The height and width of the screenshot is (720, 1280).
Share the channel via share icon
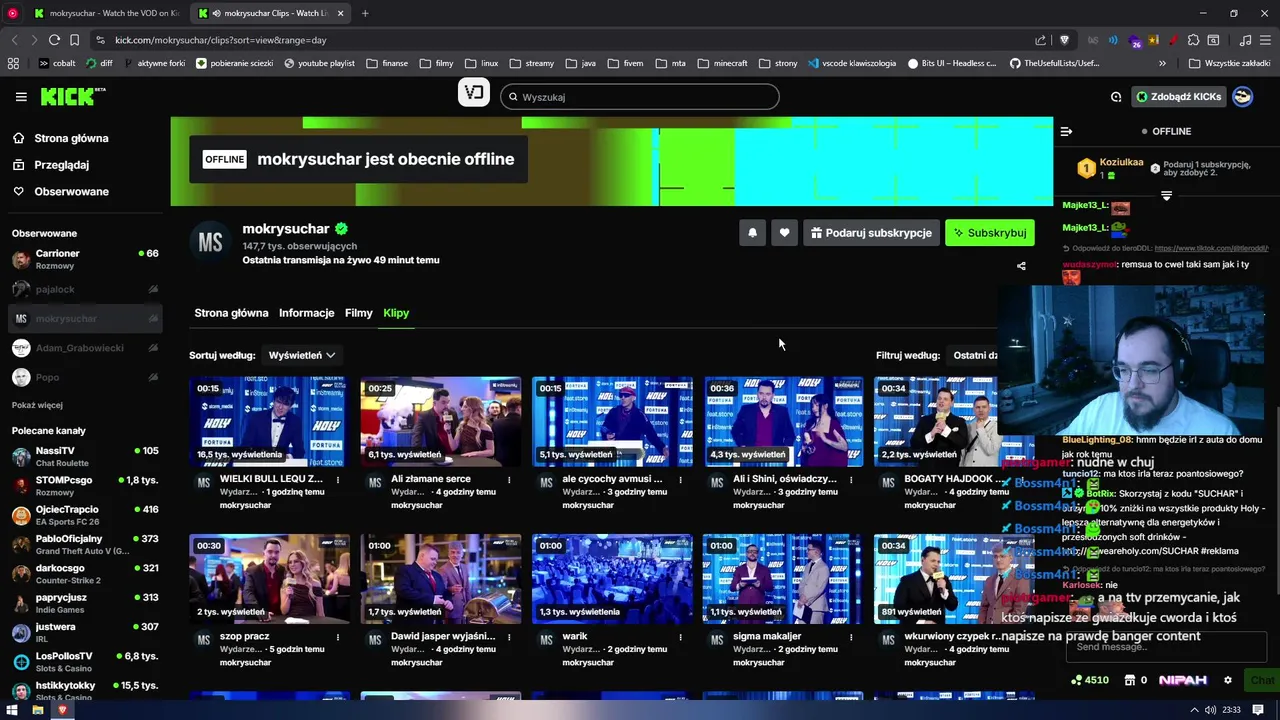pyautogui.click(x=1021, y=266)
